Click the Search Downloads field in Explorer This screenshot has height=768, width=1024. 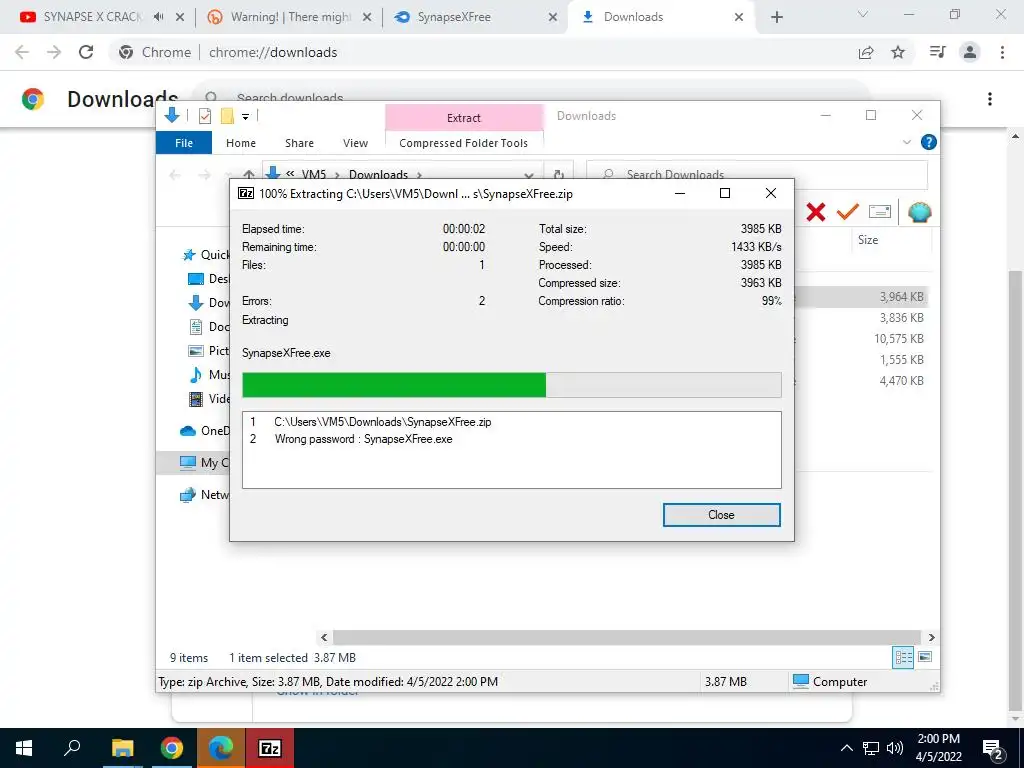[x=757, y=174]
